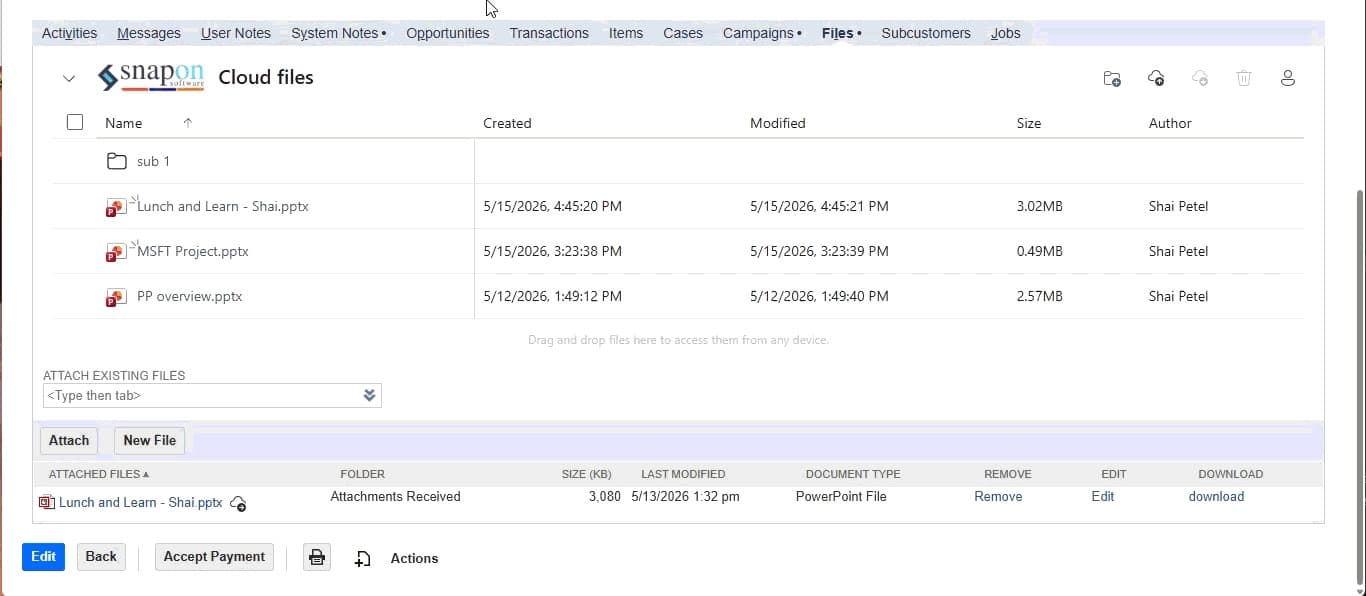The width and height of the screenshot is (1366, 596).
Task: Click PowerPoint icon for Lunch and Learn cloud file
Action: click(x=116, y=207)
